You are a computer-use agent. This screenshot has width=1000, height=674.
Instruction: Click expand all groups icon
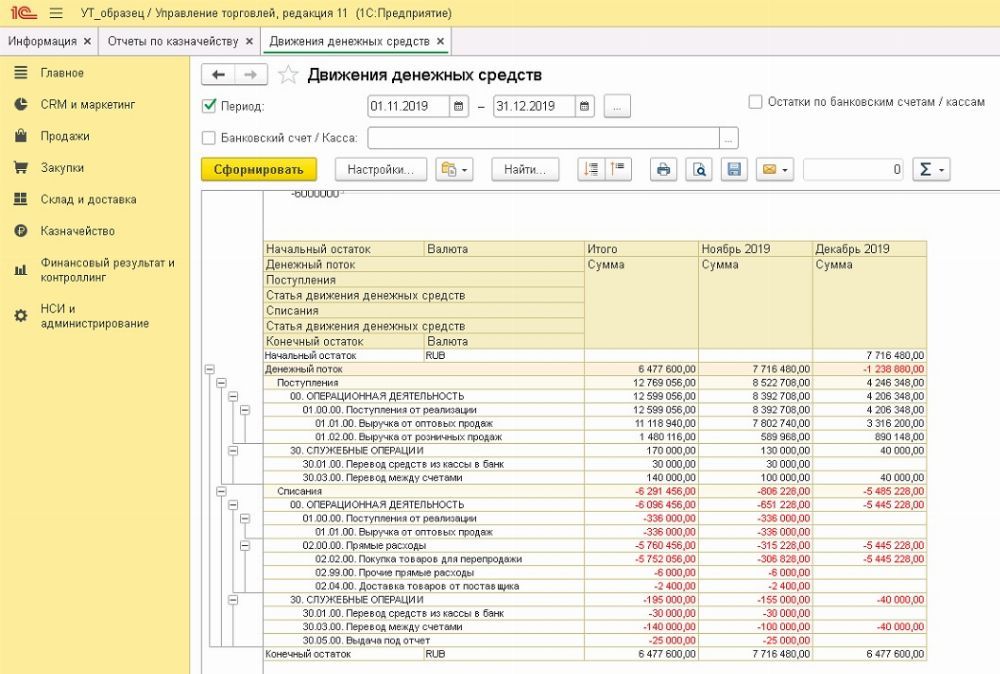tap(591, 170)
